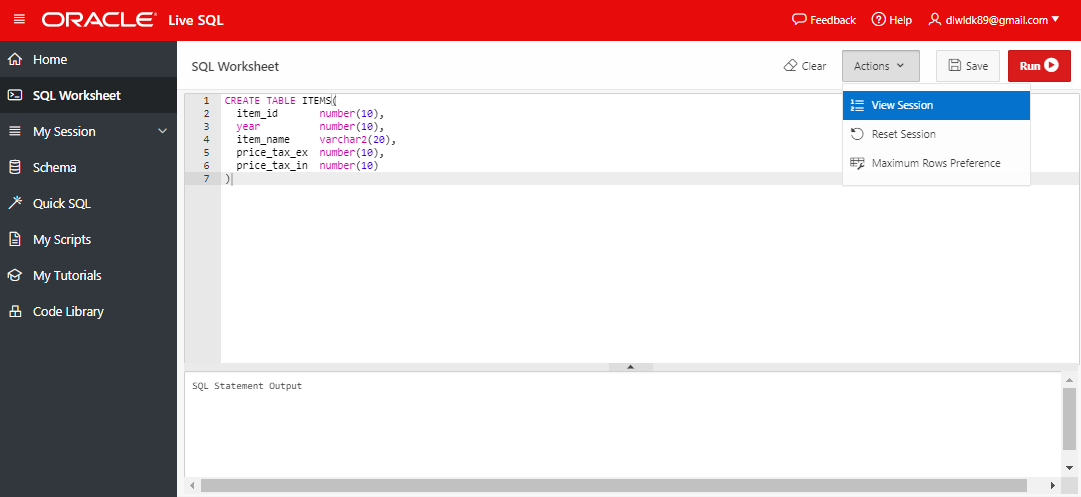Choose Reset Session from Actions menu

936,134
